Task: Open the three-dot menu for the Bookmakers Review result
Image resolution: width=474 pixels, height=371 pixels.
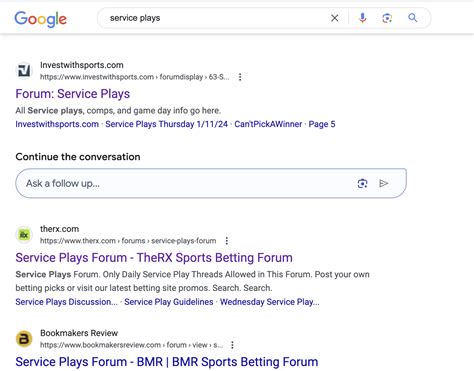Action: (232, 345)
